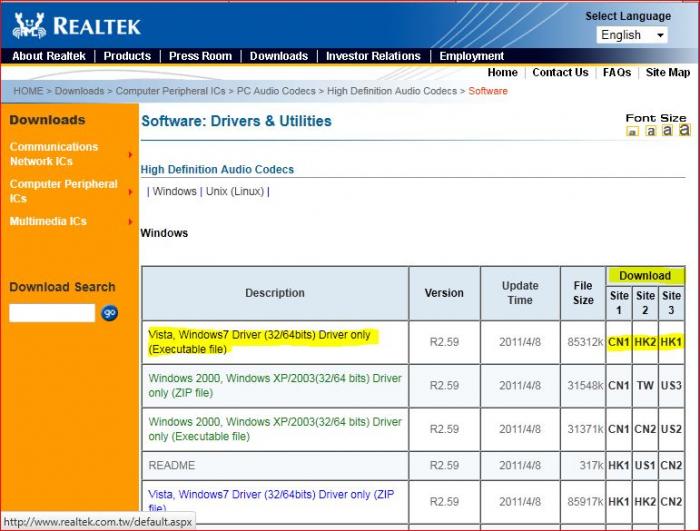Select the smallest font size icon

632,131
